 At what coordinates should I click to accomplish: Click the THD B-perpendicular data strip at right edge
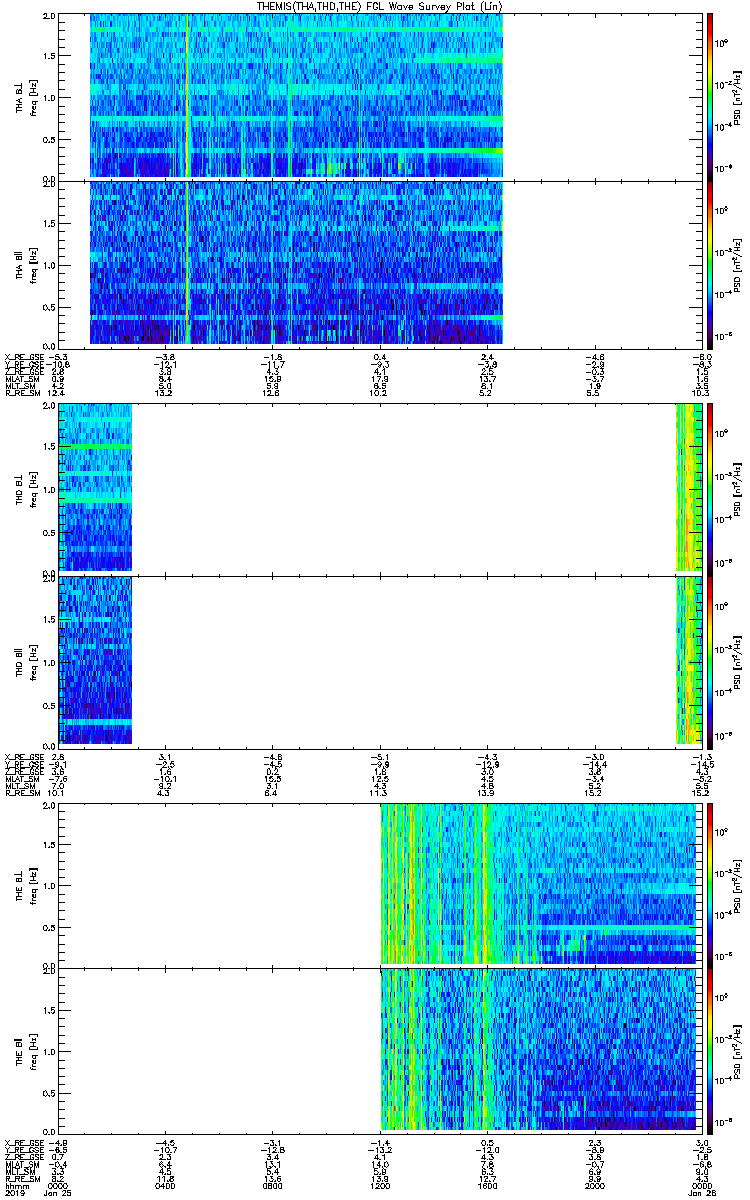coord(688,488)
